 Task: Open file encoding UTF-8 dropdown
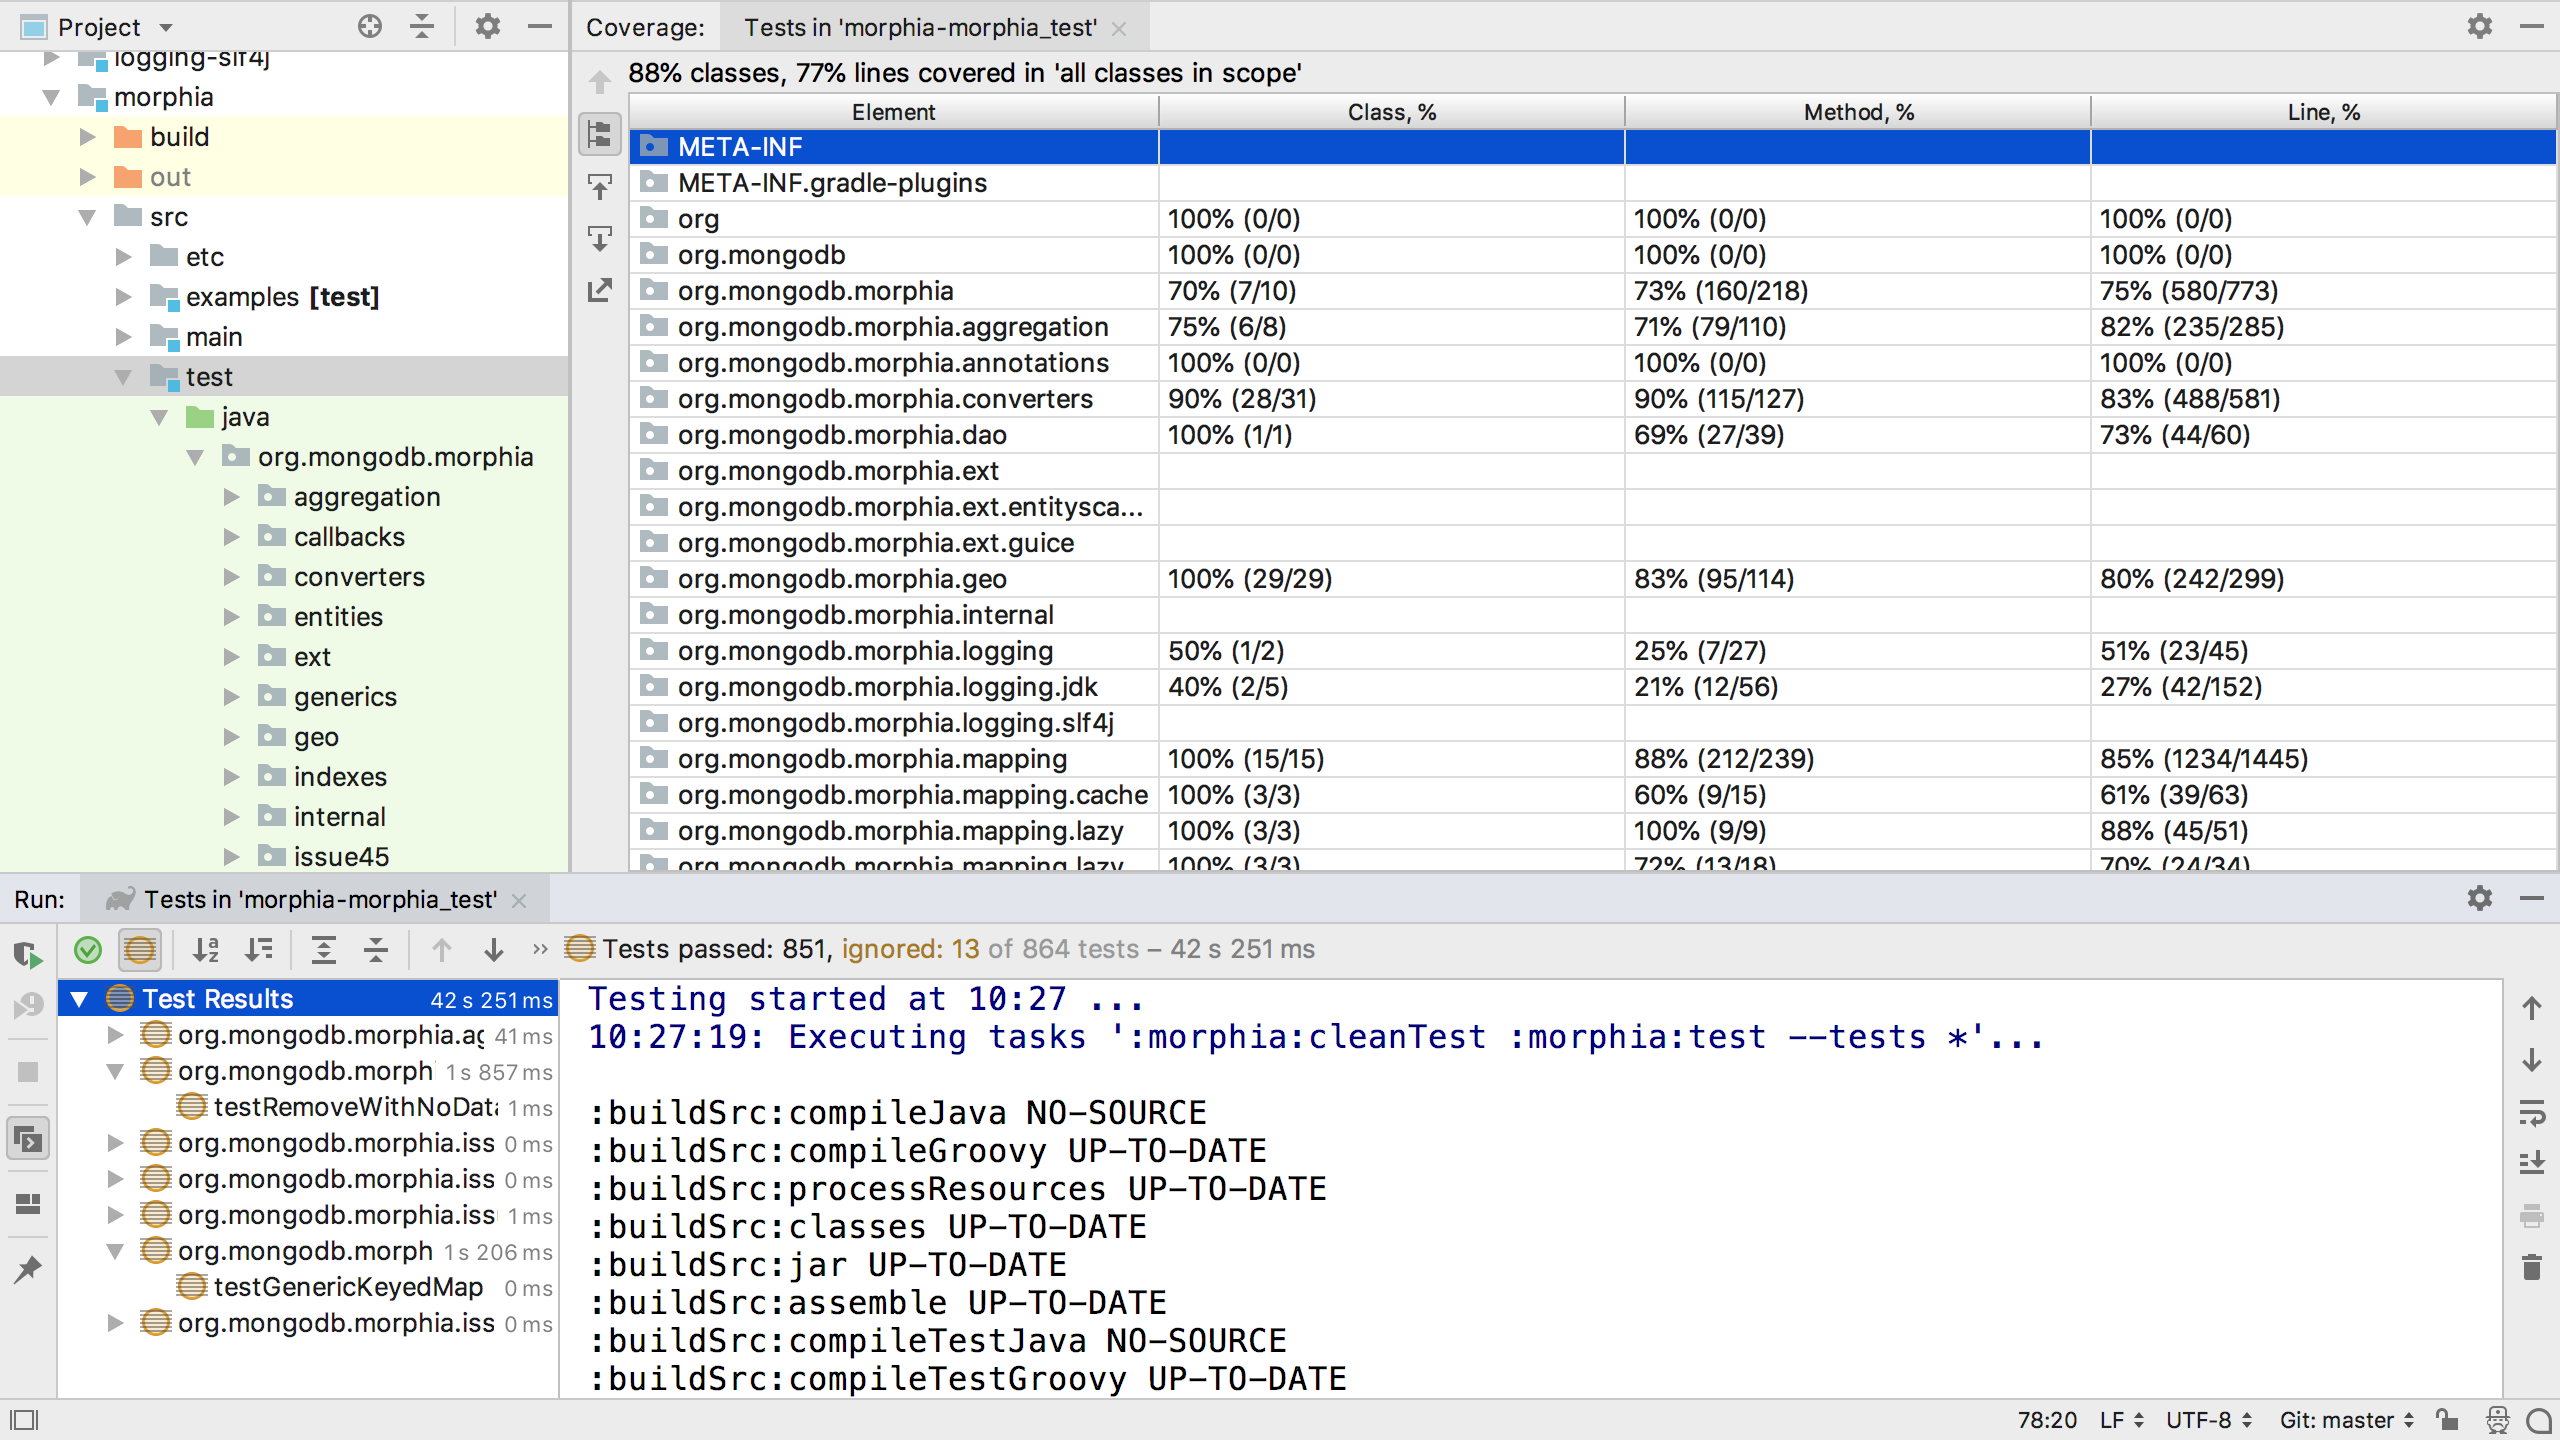point(2208,1420)
